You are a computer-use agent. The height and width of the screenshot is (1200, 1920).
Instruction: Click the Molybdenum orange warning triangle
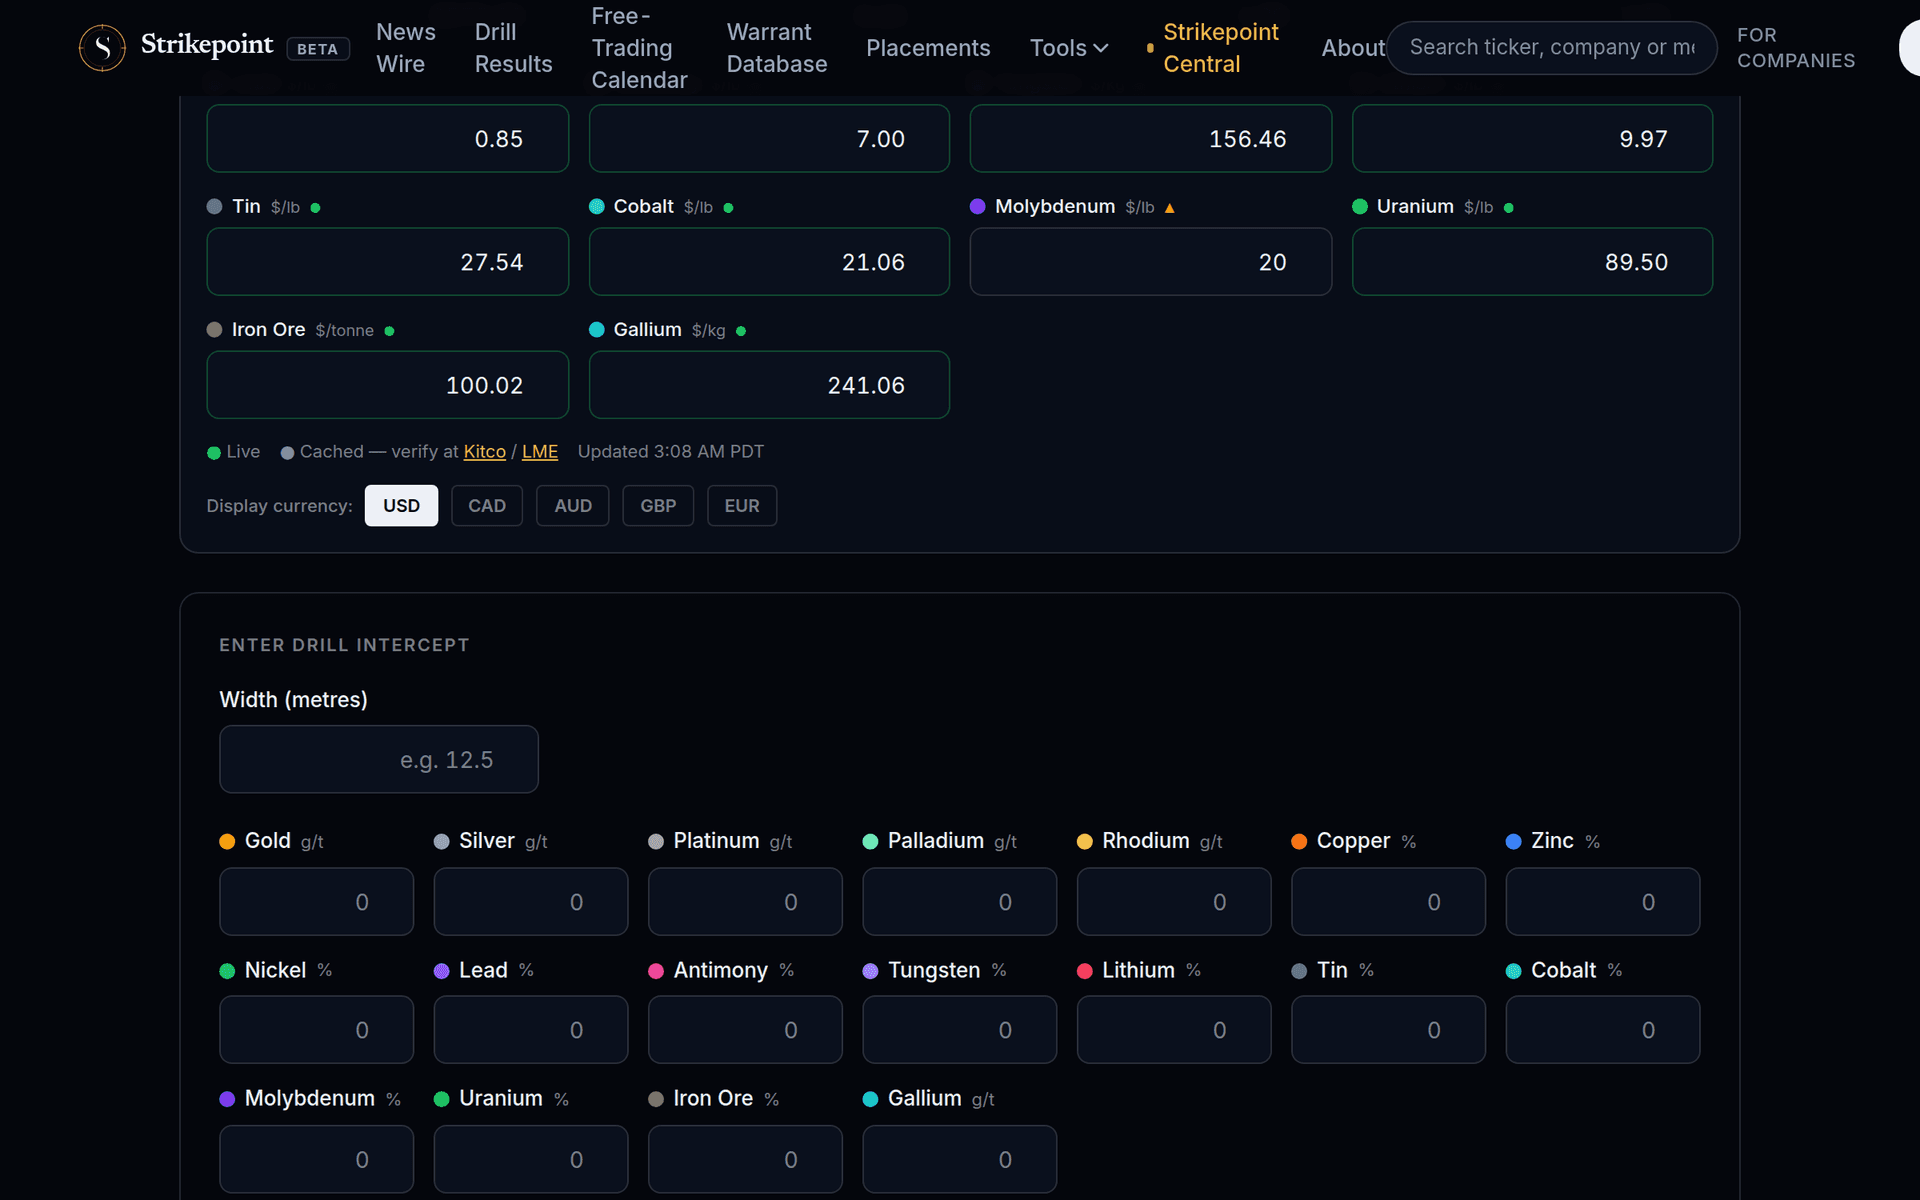[x=1169, y=208]
